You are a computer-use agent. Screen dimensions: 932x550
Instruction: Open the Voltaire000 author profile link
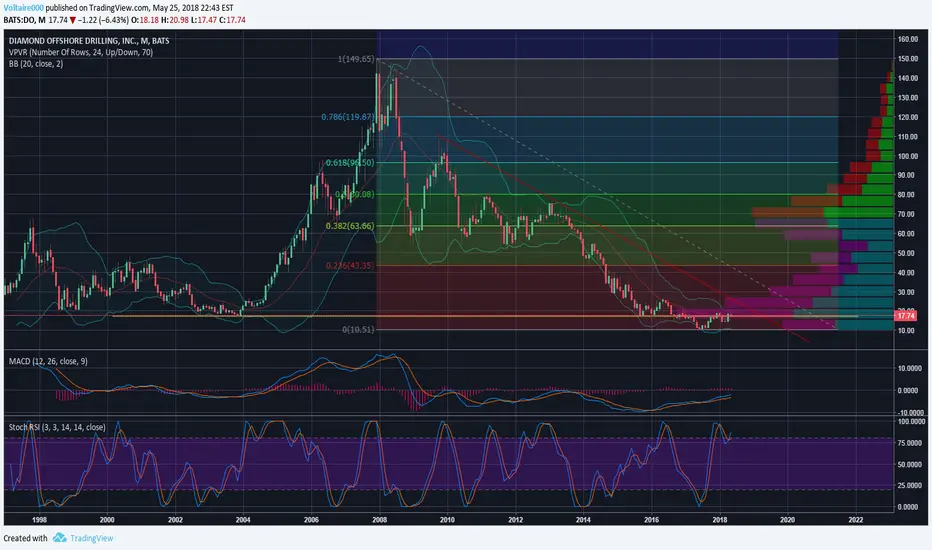coord(23,8)
